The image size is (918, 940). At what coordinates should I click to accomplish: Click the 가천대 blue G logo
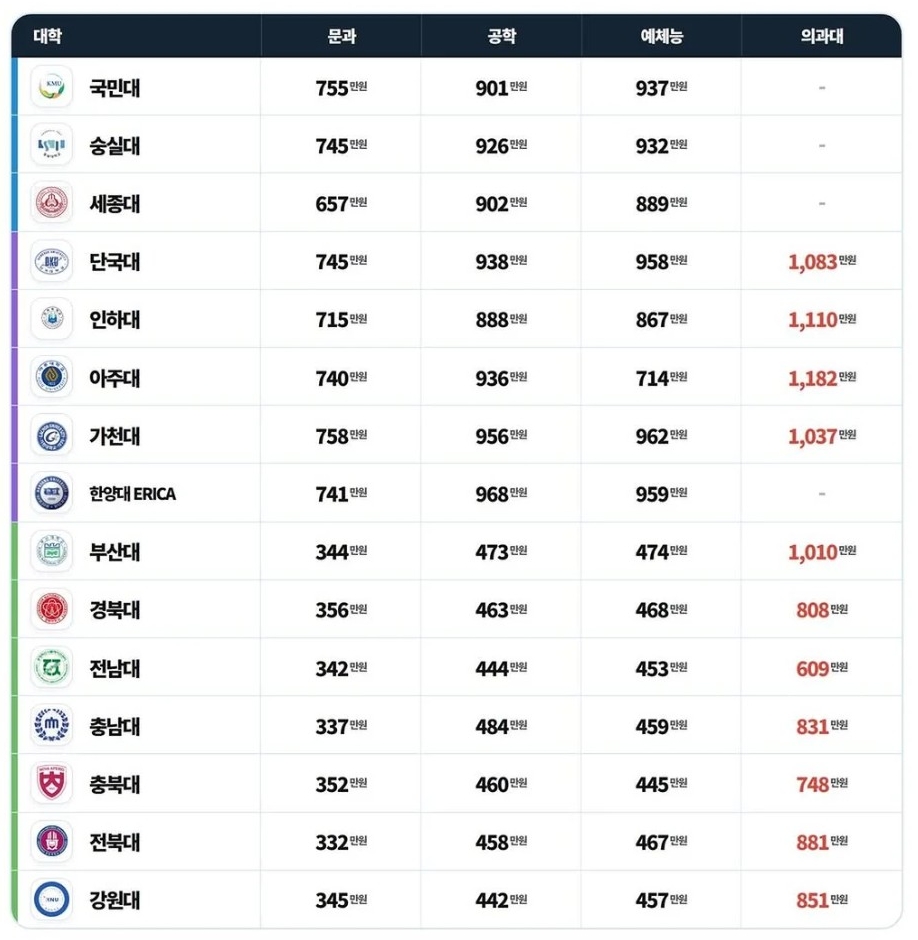click(52, 436)
